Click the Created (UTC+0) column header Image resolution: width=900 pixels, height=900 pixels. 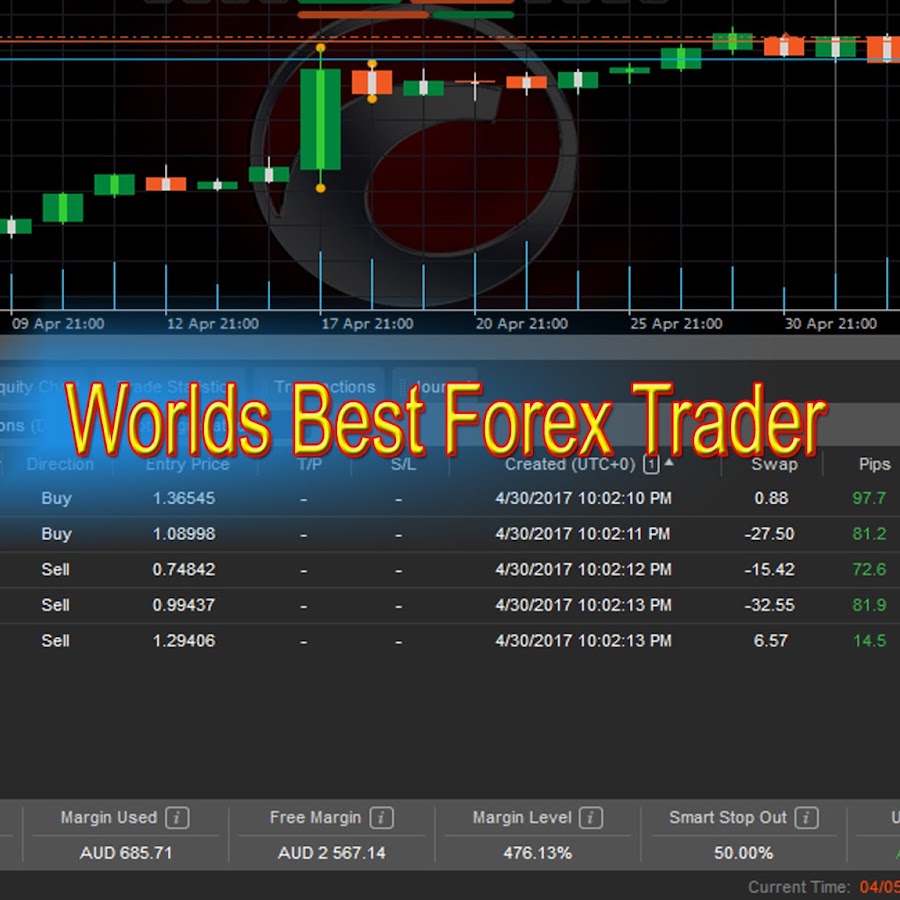pos(570,464)
